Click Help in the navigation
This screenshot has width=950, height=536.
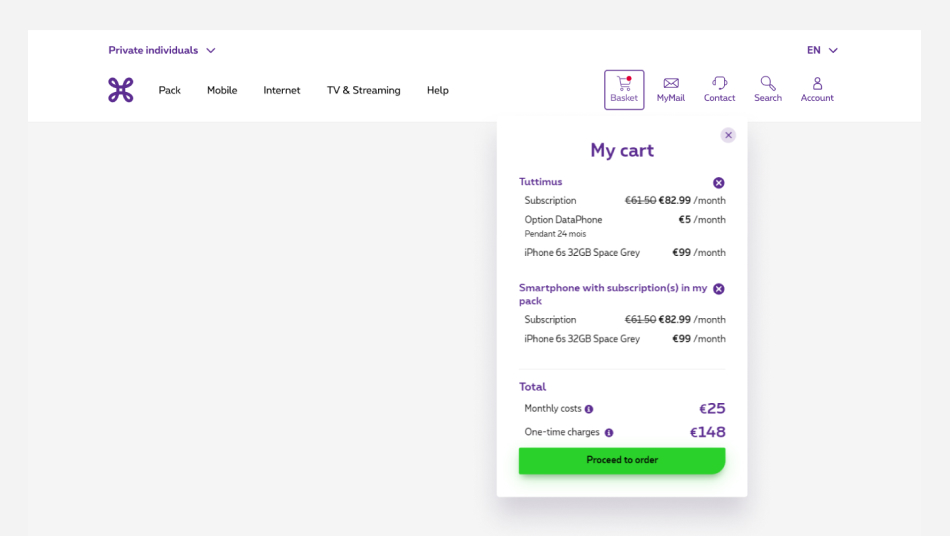(x=438, y=90)
